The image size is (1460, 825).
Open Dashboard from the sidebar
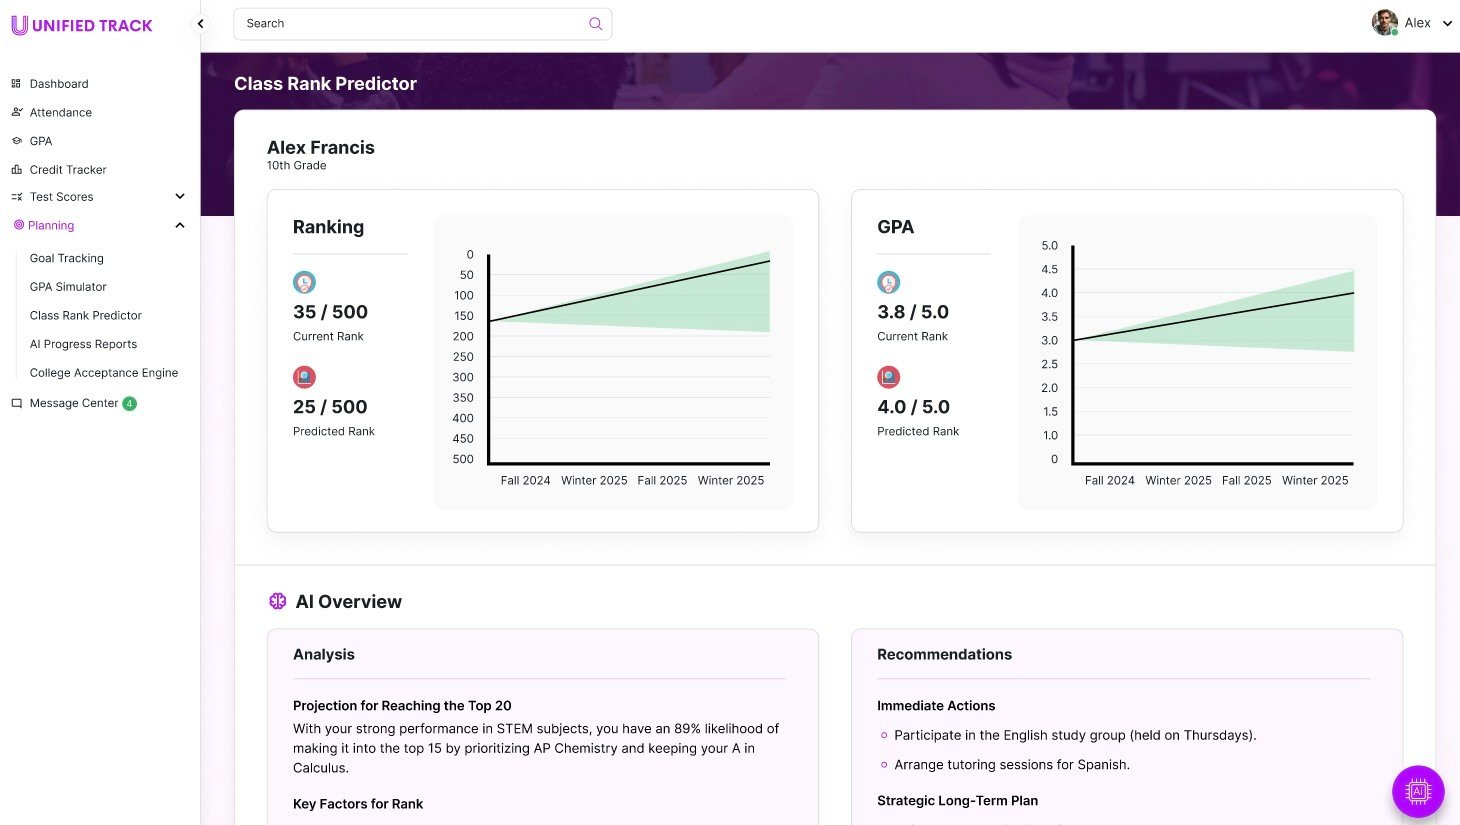59,84
